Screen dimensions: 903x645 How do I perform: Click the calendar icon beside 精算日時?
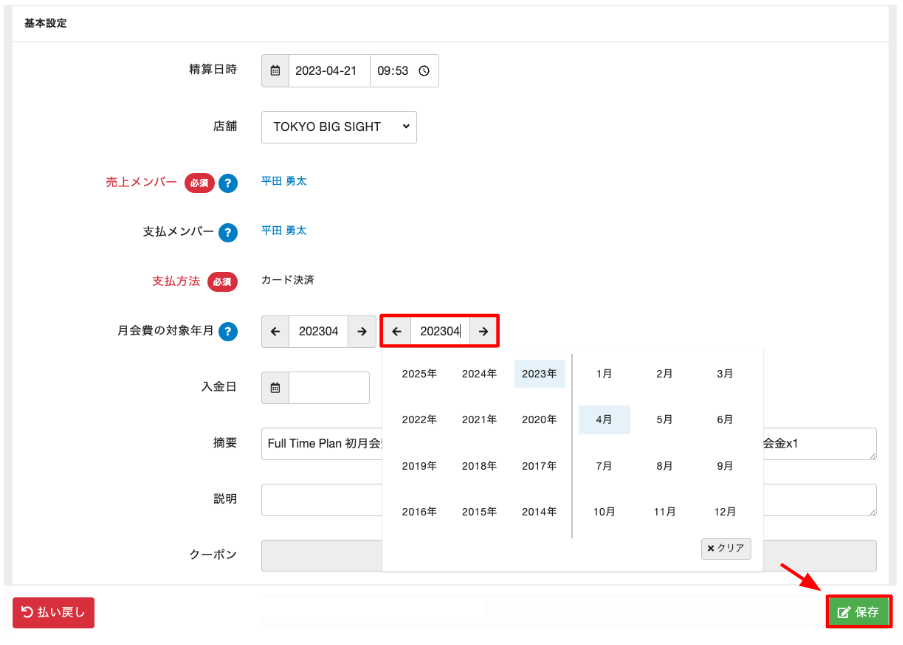(275, 71)
